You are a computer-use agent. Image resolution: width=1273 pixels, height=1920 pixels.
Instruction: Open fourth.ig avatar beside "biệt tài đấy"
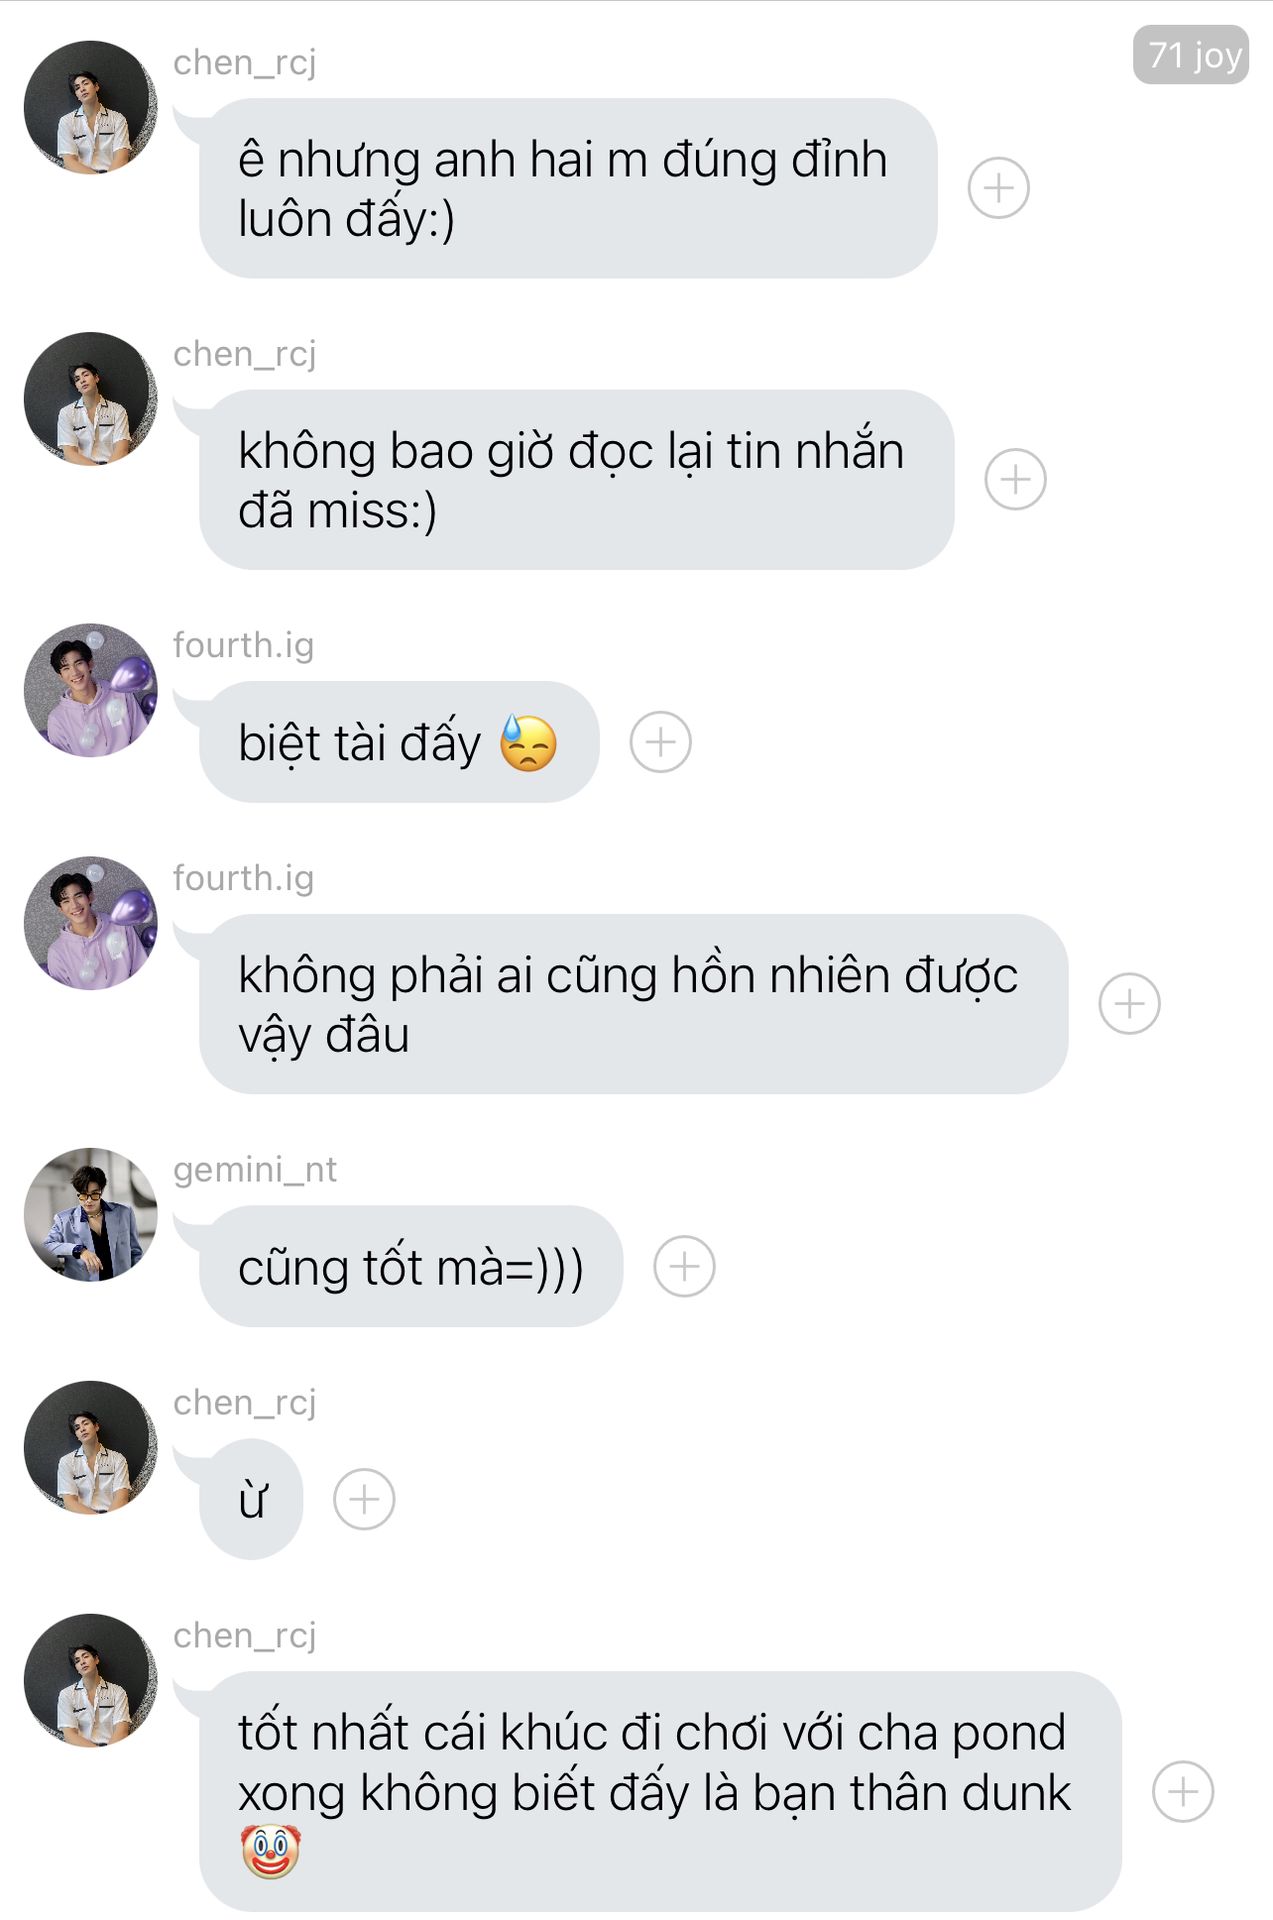coord(91,690)
